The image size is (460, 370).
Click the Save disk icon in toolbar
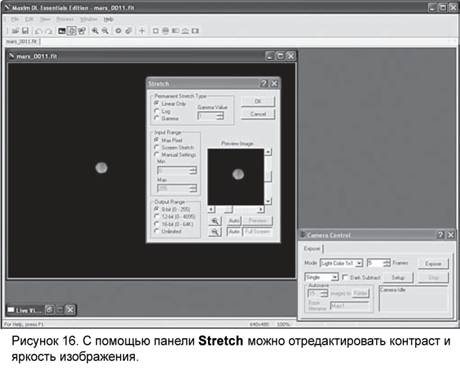point(25,31)
